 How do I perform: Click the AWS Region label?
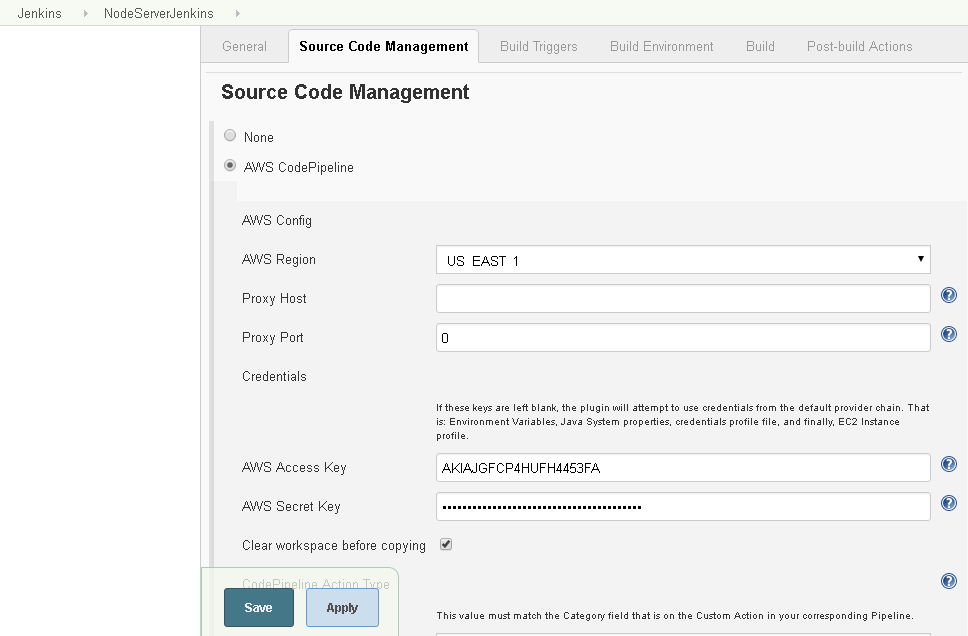(278, 259)
